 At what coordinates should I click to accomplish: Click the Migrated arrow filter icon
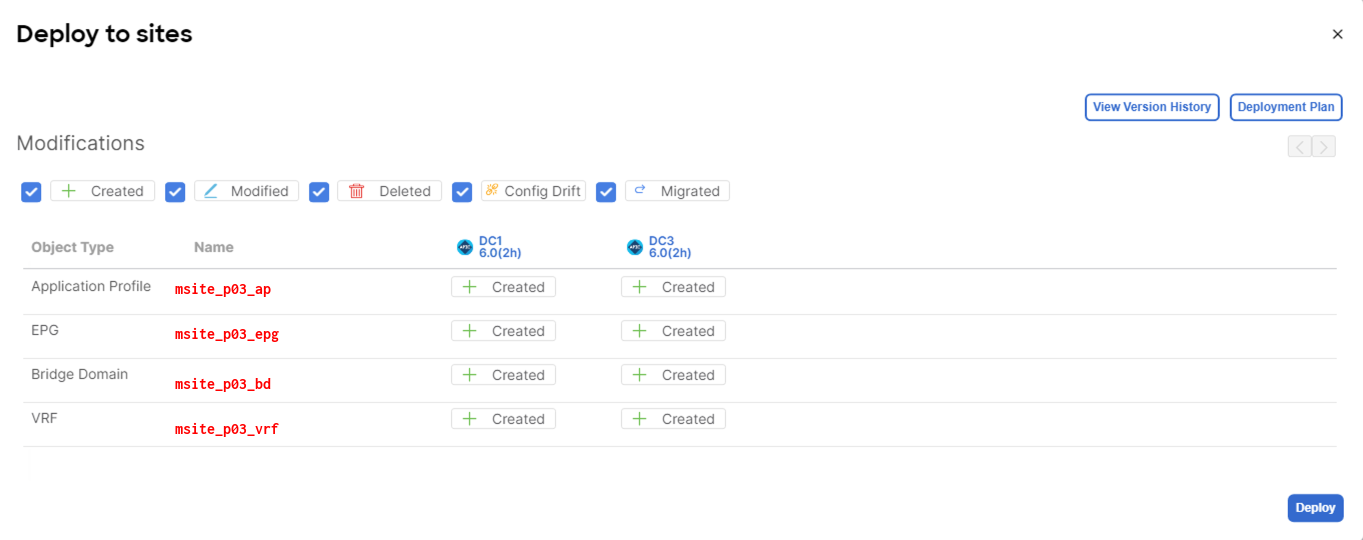640,190
